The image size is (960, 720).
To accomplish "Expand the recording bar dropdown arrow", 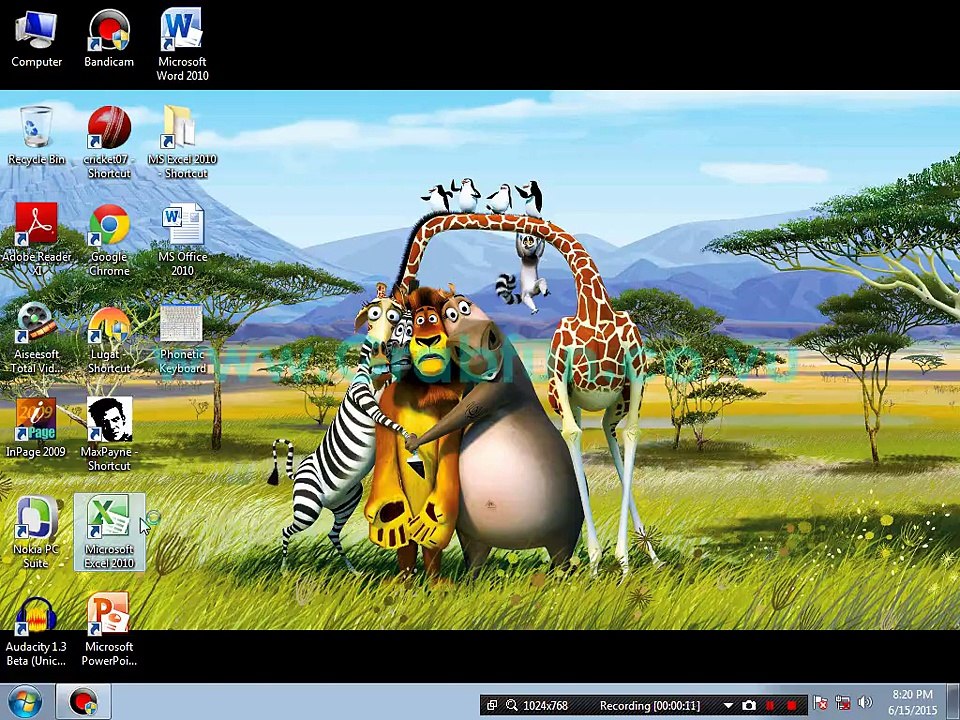I will tap(728, 706).
